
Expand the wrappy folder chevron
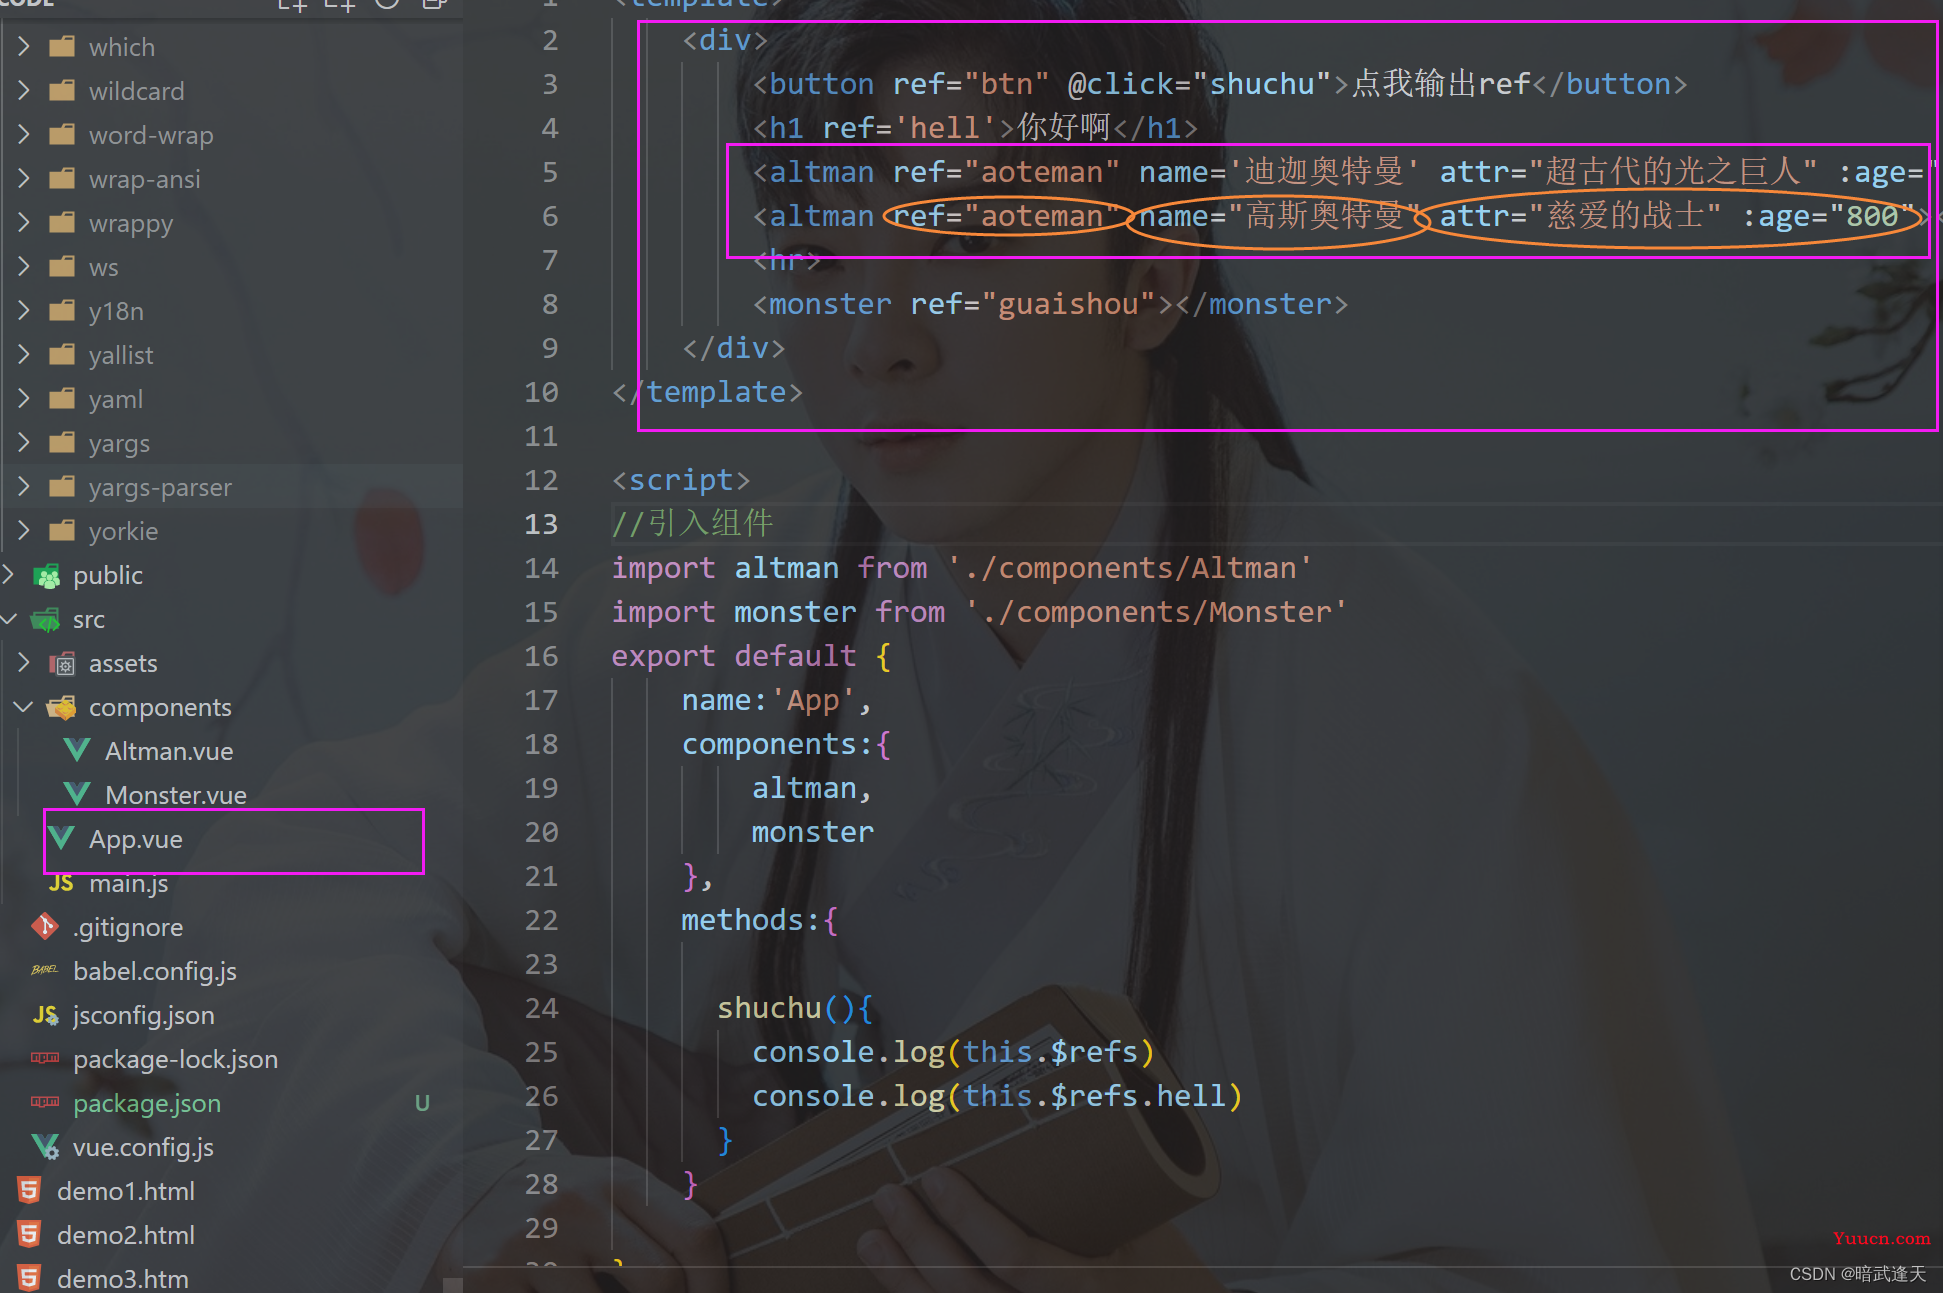[x=24, y=223]
